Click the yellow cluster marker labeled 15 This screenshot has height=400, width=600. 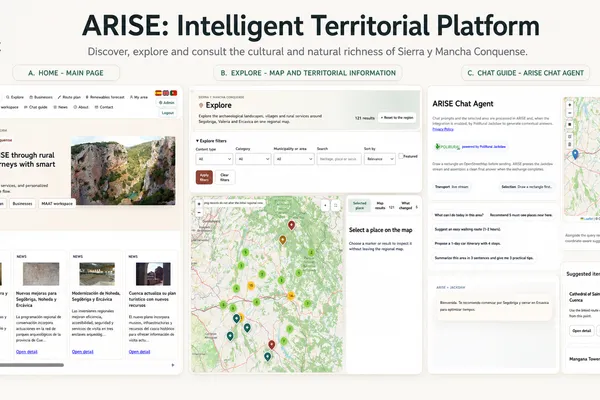click(x=251, y=286)
